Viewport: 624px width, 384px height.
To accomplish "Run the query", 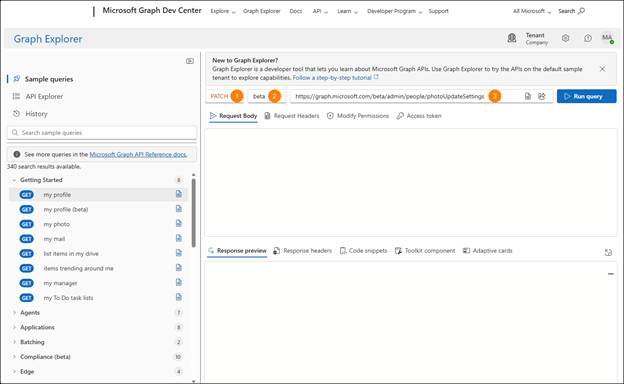I will click(x=587, y=96).
